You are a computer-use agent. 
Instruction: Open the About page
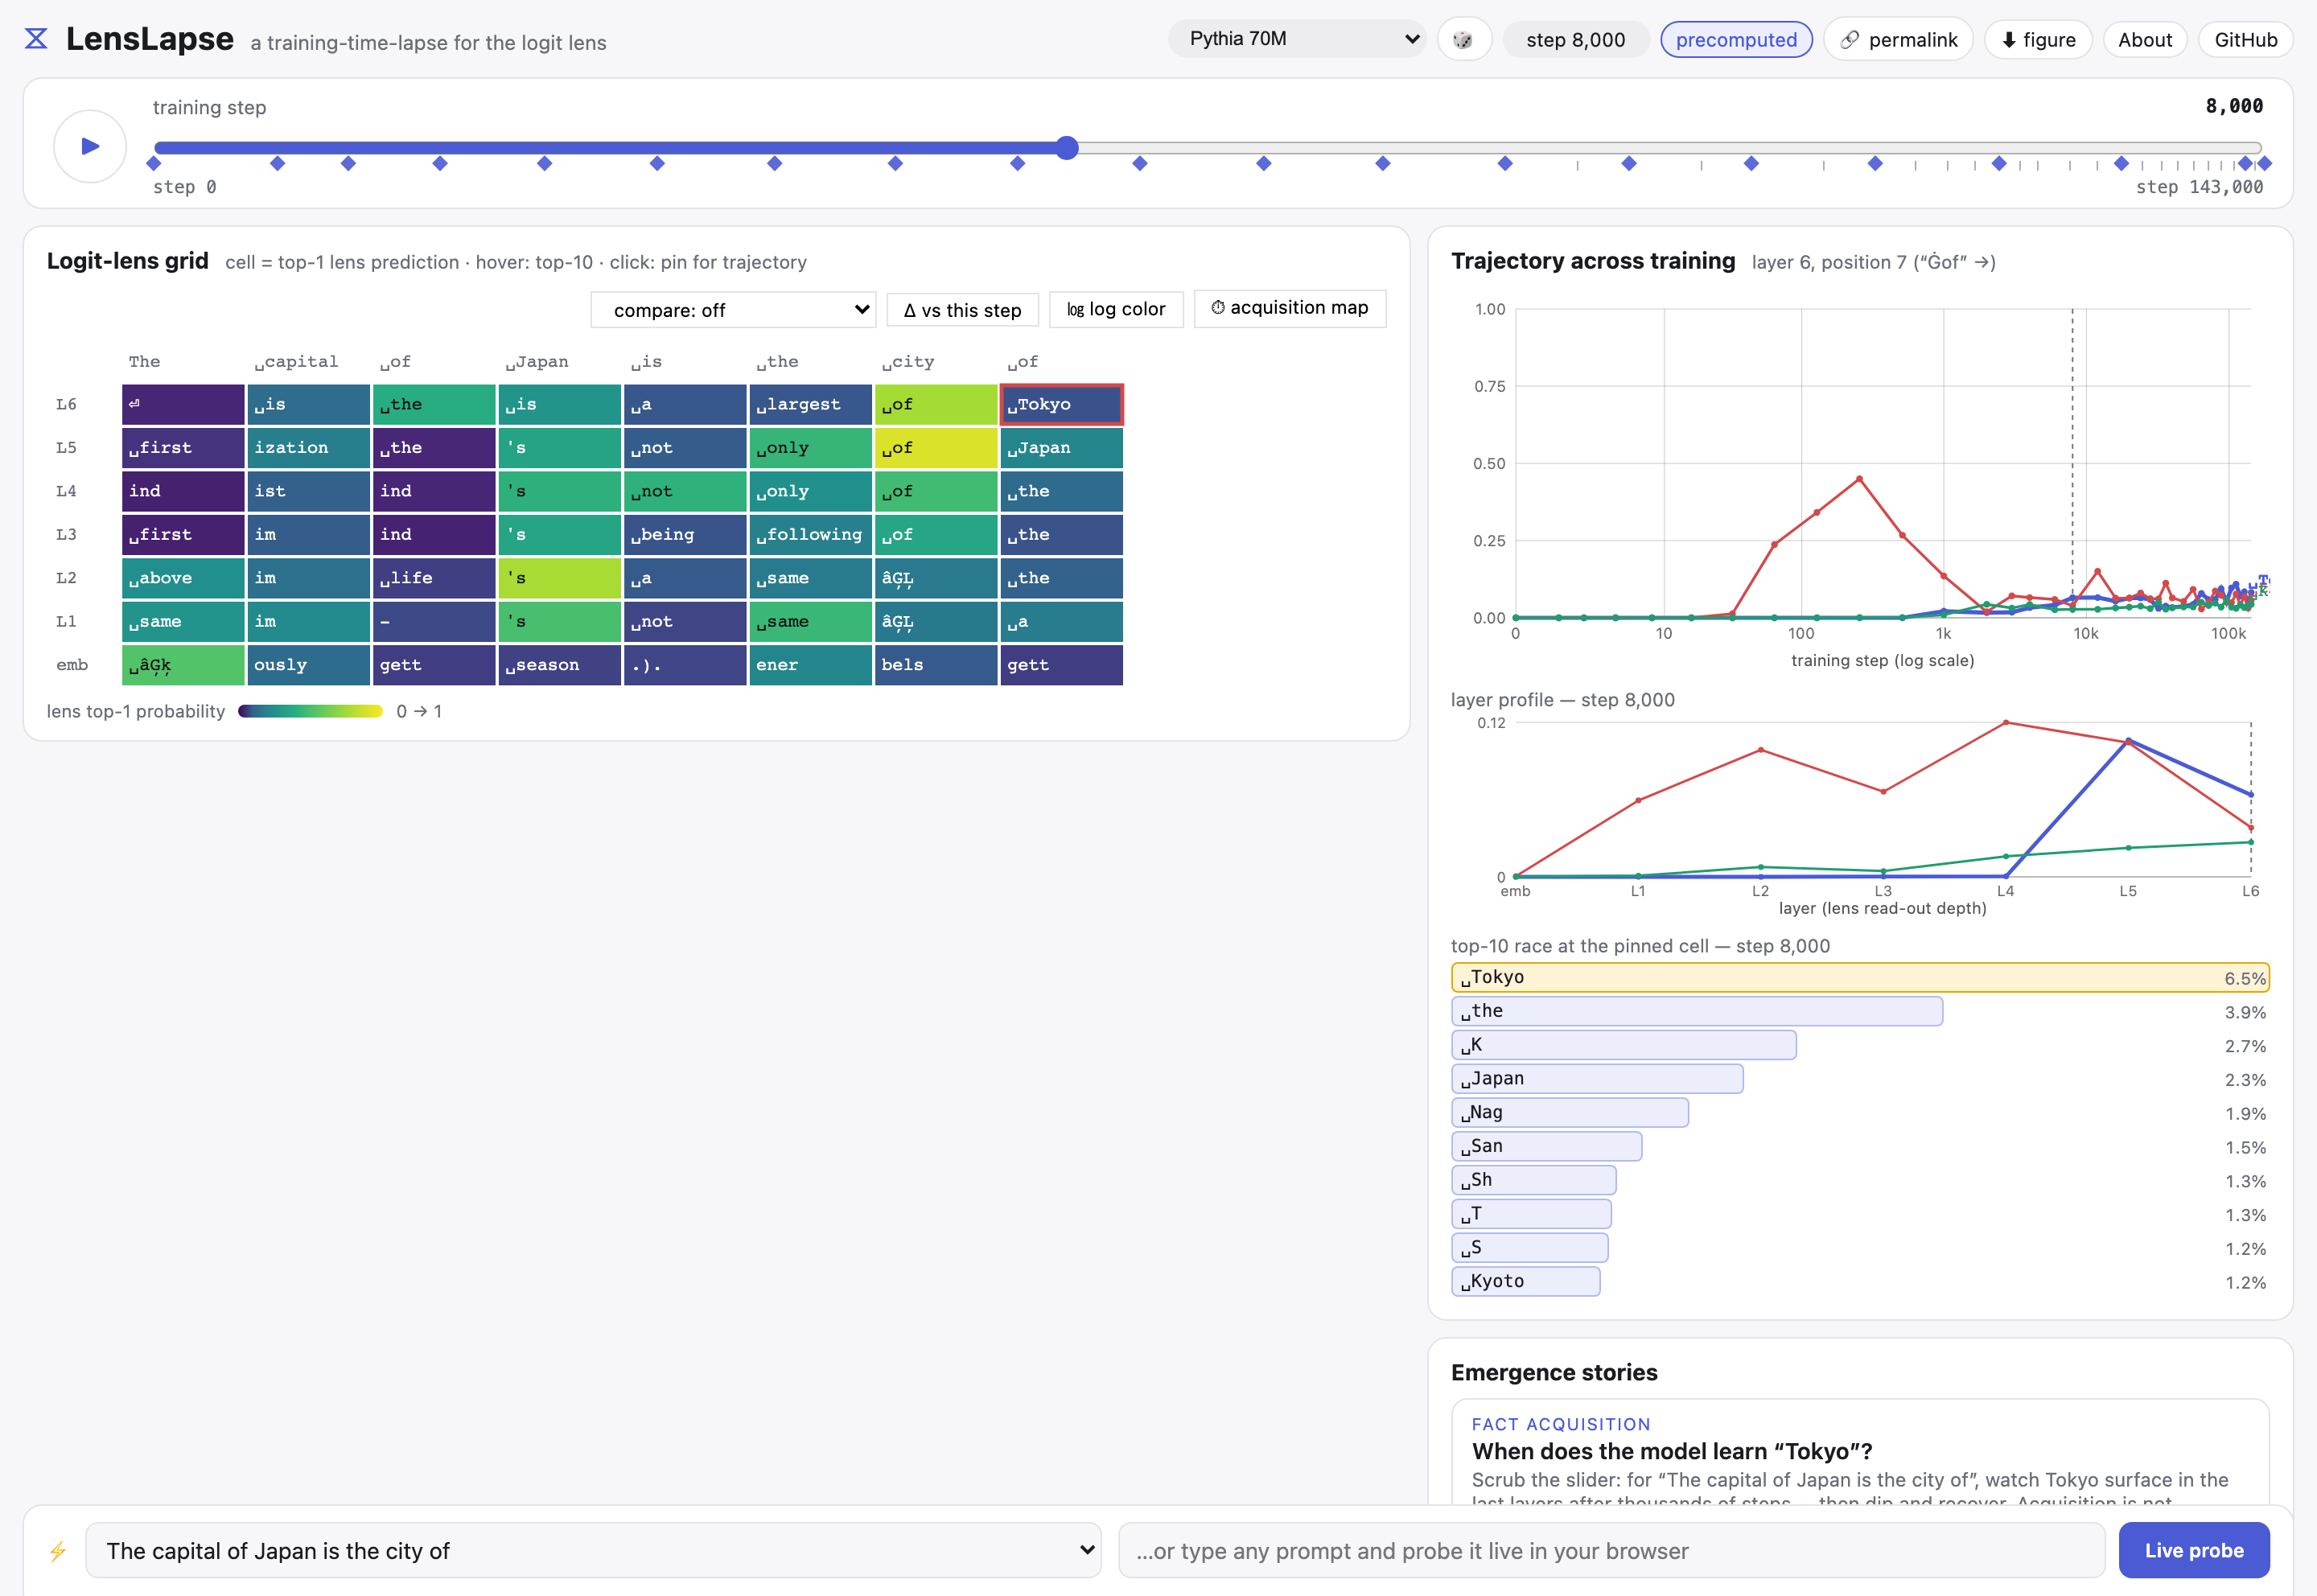pos(2145,40)
